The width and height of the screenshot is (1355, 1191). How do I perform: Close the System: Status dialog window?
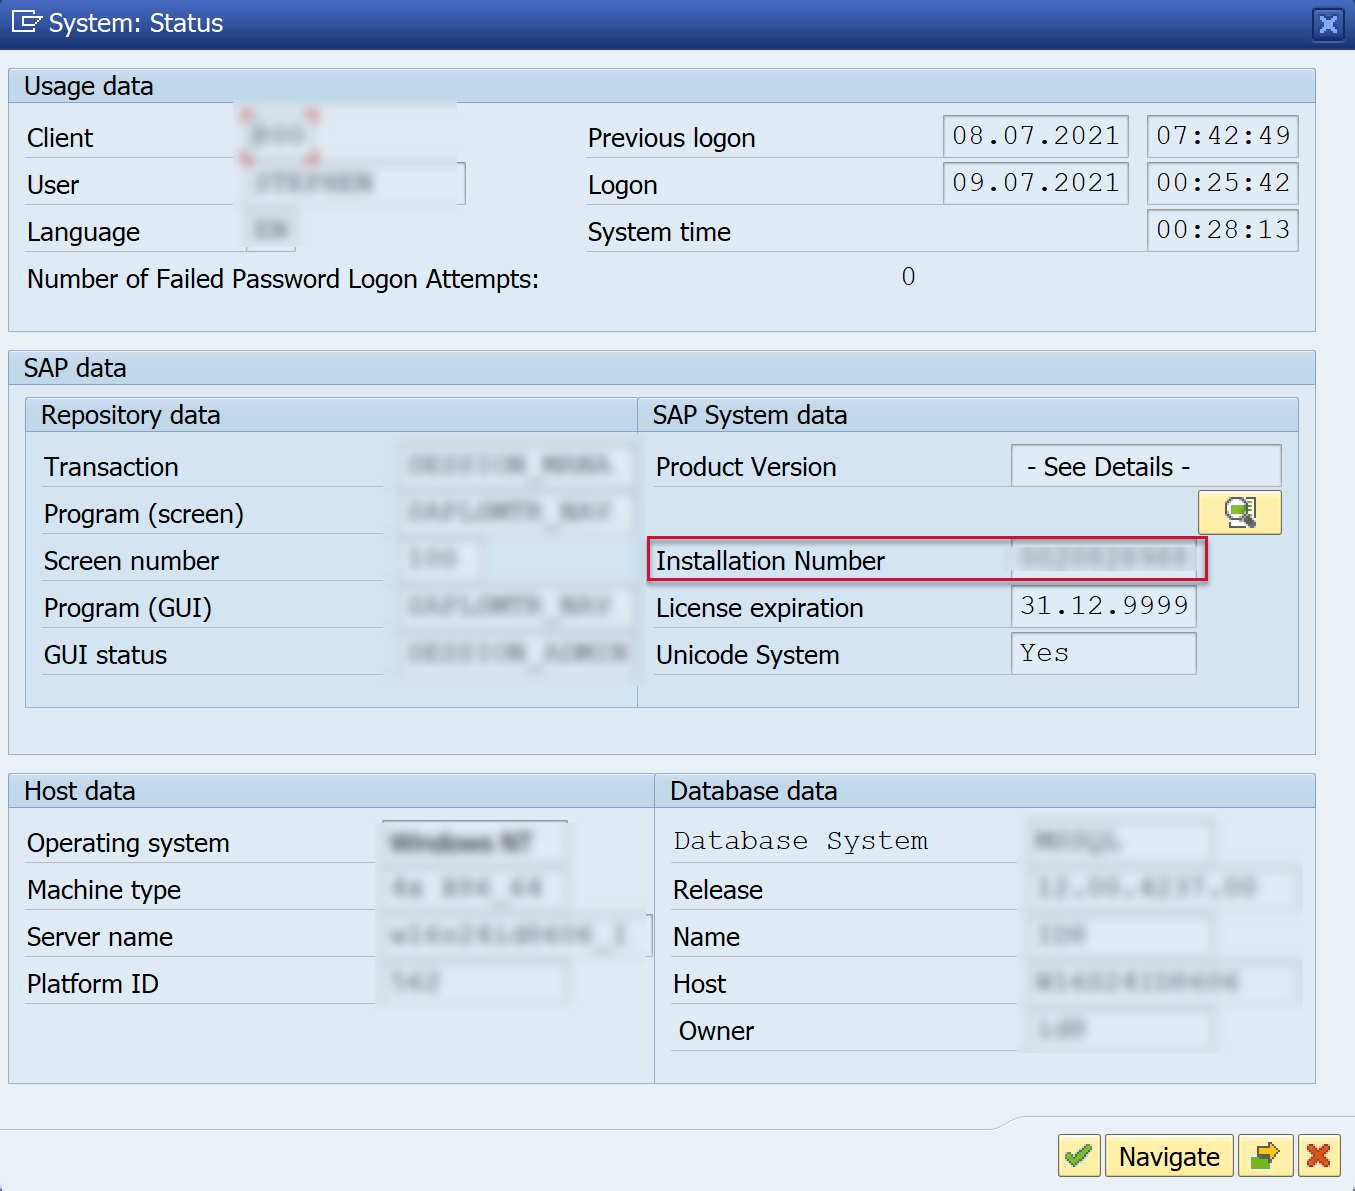click(x=1327, y=24)
